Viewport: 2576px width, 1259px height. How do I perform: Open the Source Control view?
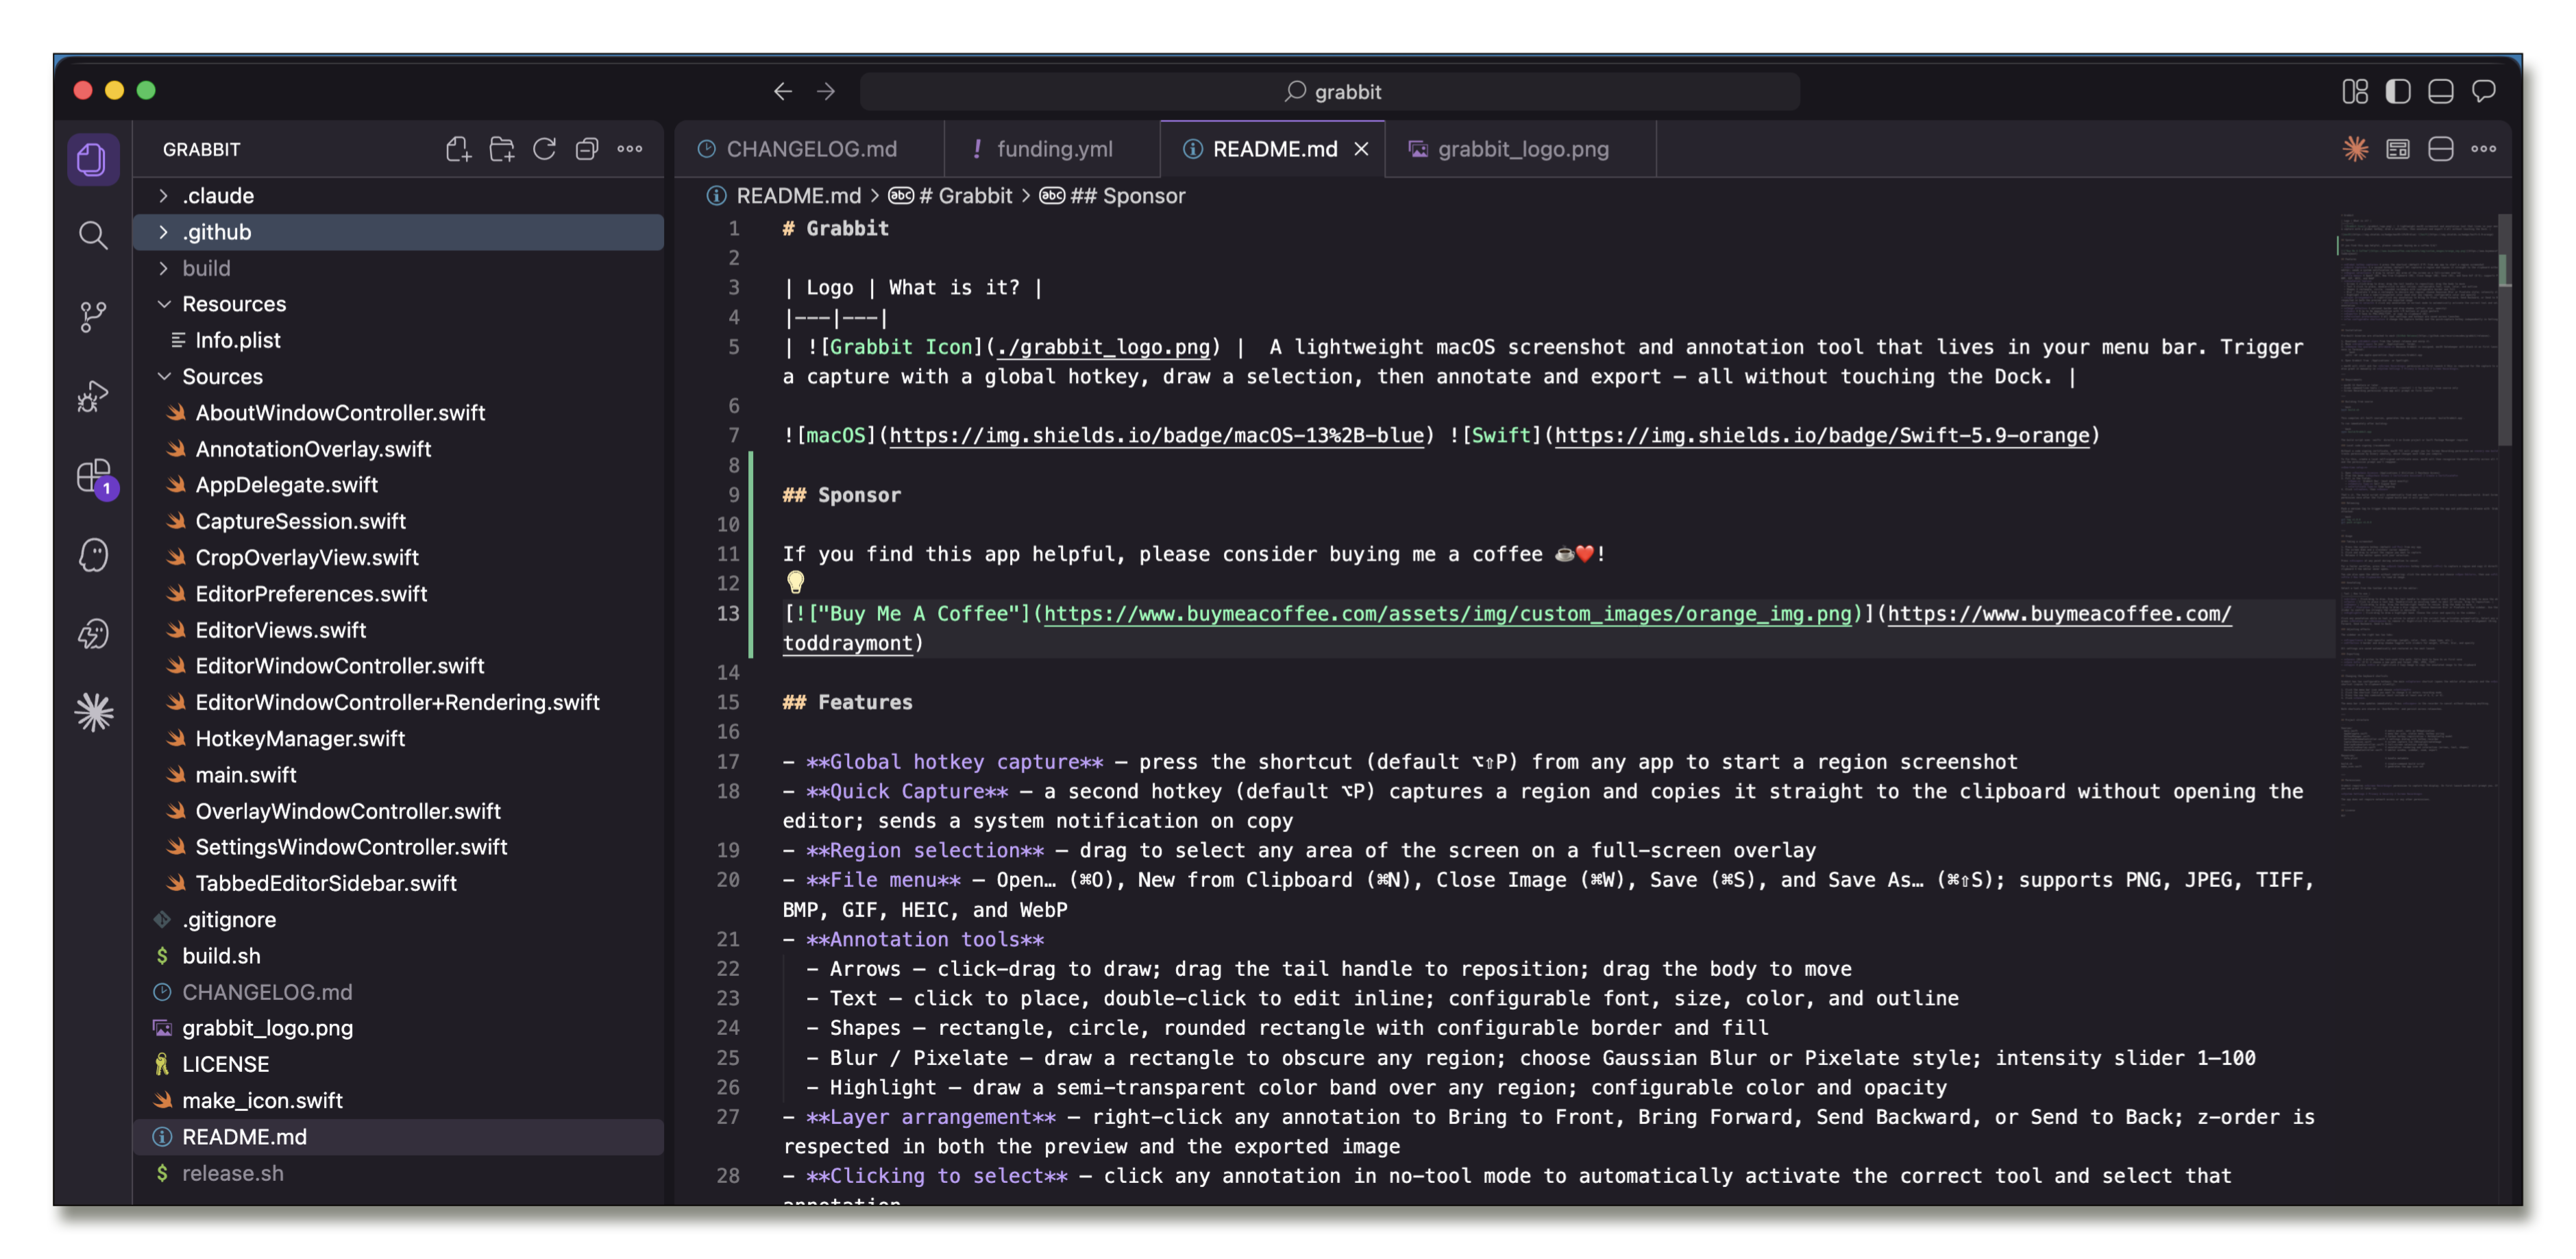tap(93, 316)
